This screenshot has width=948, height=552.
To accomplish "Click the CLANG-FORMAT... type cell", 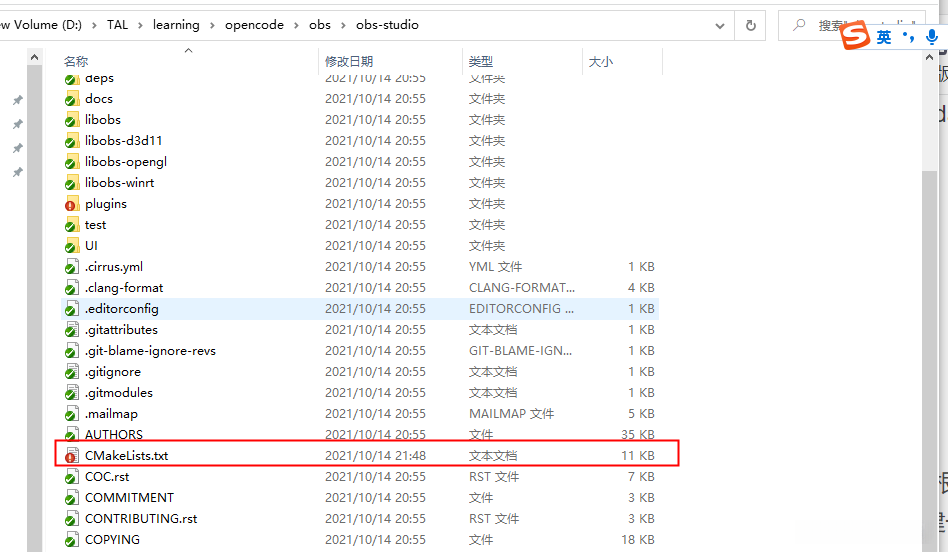I will coord(522,288).
